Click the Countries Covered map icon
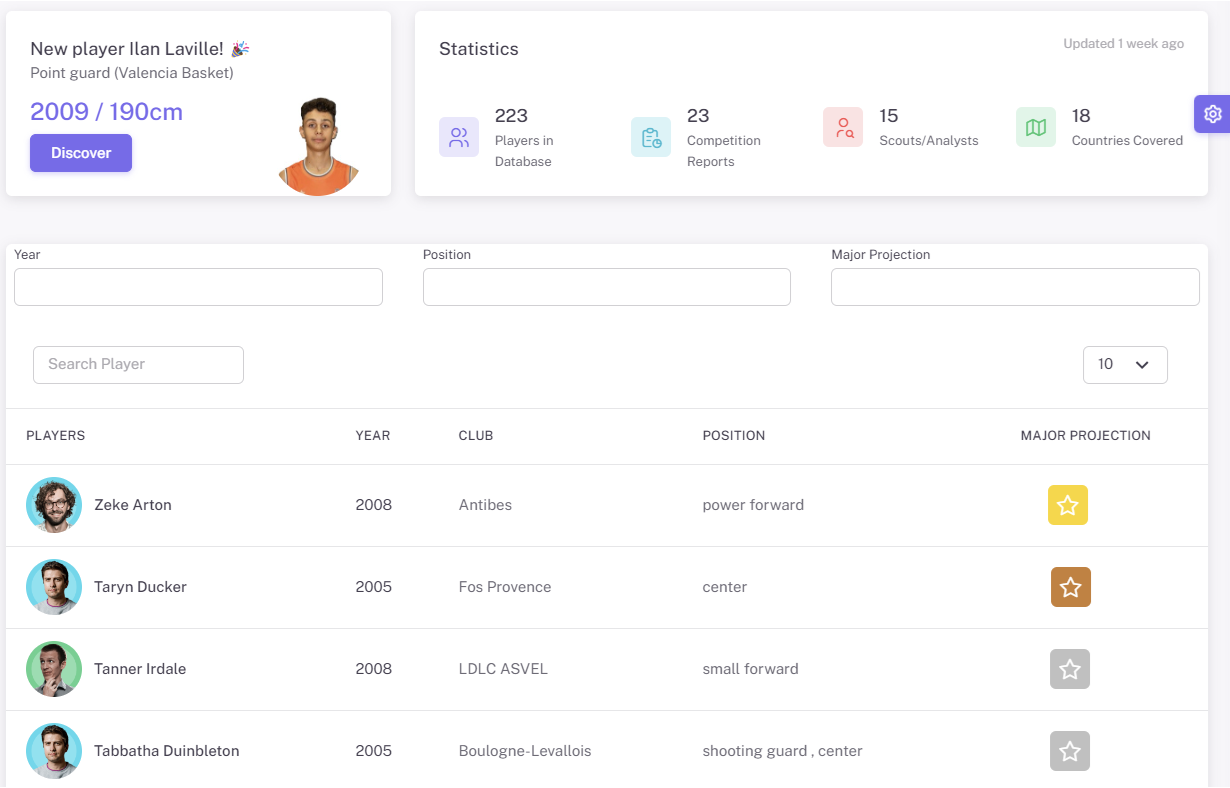 [1036, 128]
